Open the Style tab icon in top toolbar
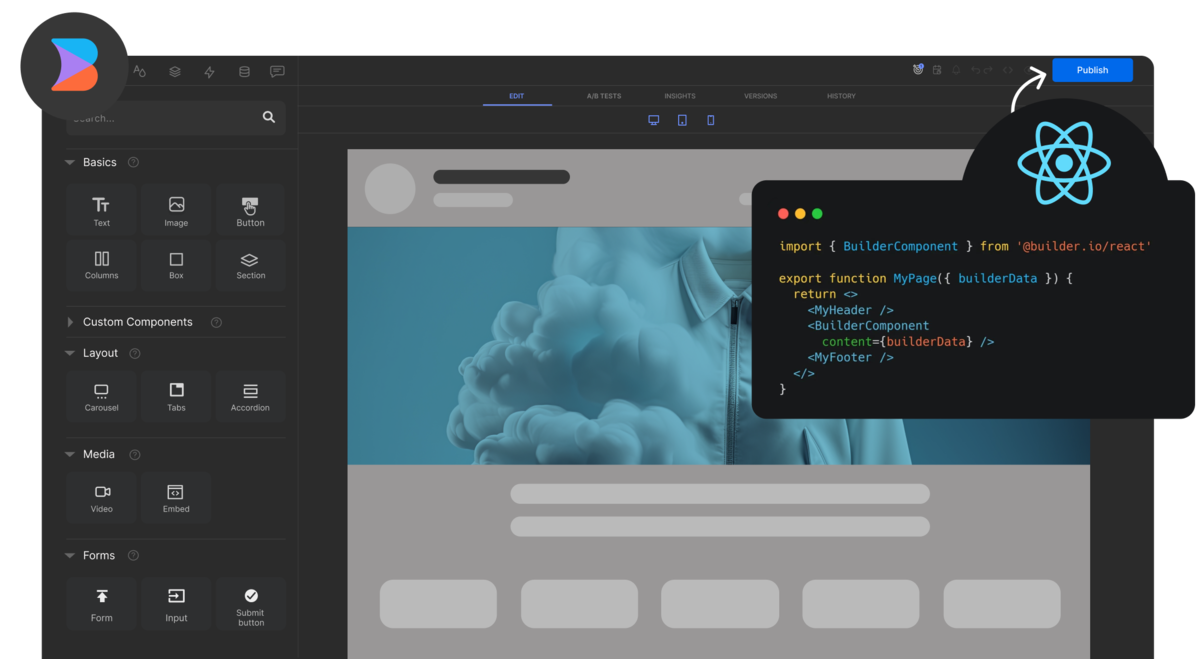The width and height of the screenshot is (1200, 659). point(140,72)
